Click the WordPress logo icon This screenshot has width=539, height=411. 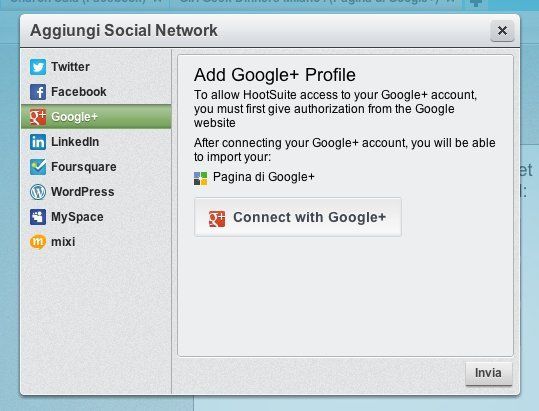[38, 192]
